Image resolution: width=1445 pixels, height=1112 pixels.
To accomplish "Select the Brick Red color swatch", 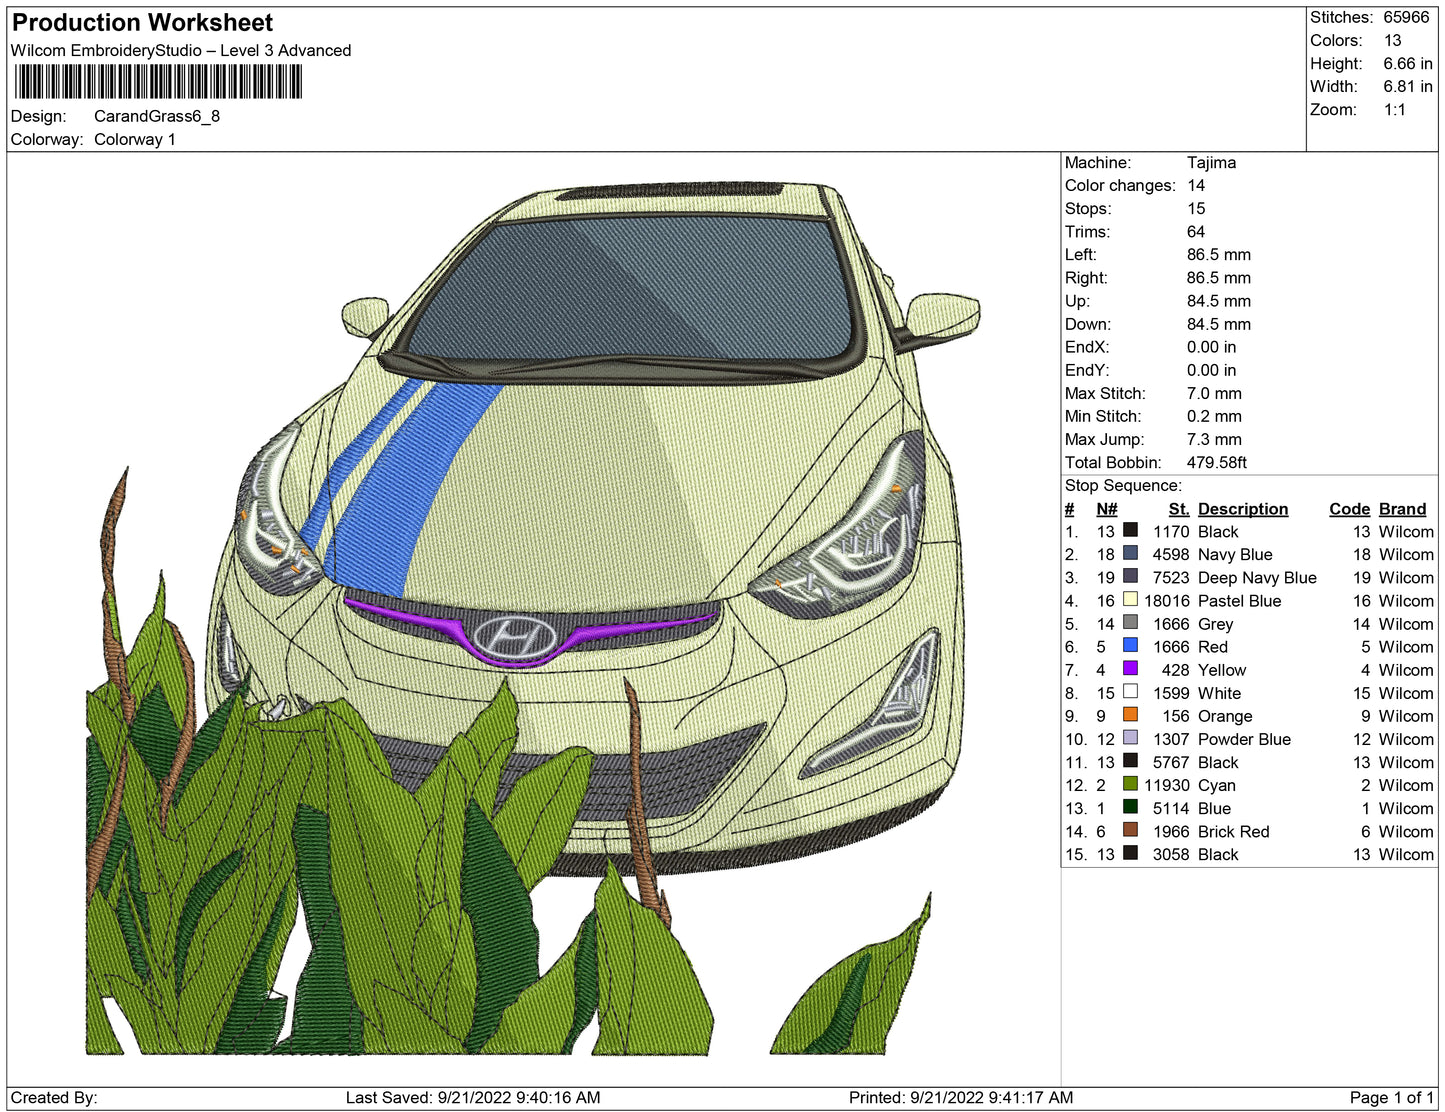I will click(x=1130, y=830).
